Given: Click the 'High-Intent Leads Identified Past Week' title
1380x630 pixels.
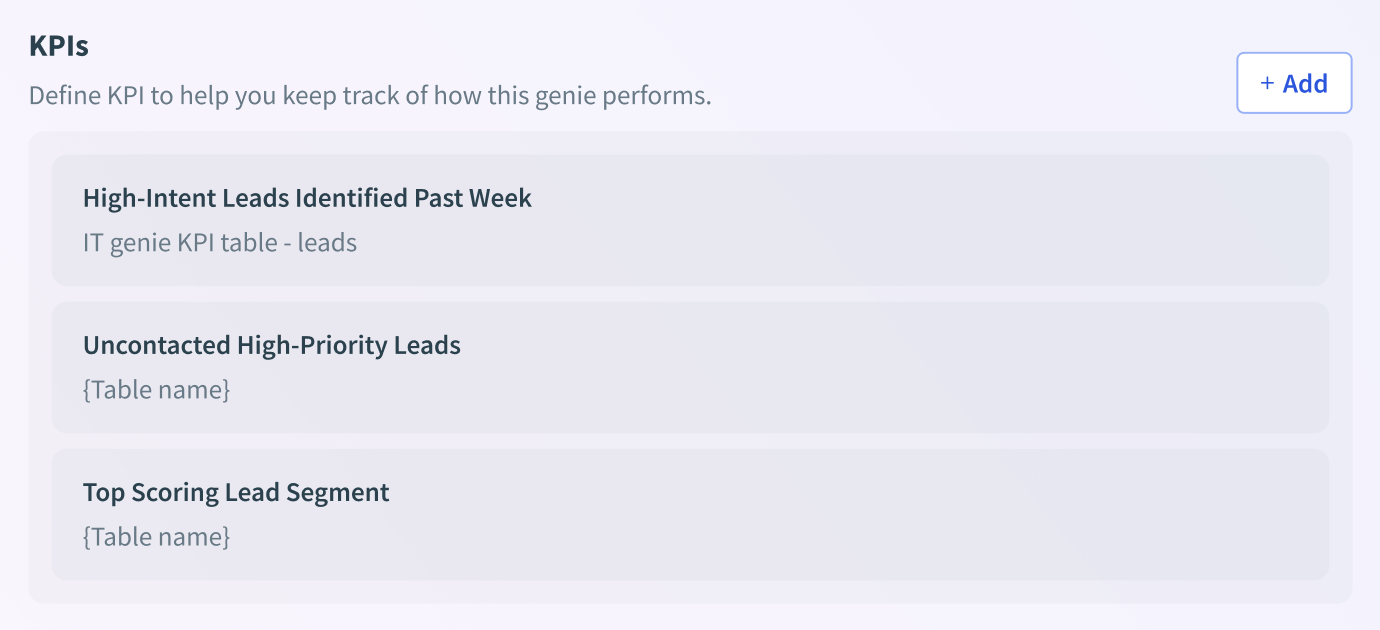Looking at the screenshot, I should (307, 198).
